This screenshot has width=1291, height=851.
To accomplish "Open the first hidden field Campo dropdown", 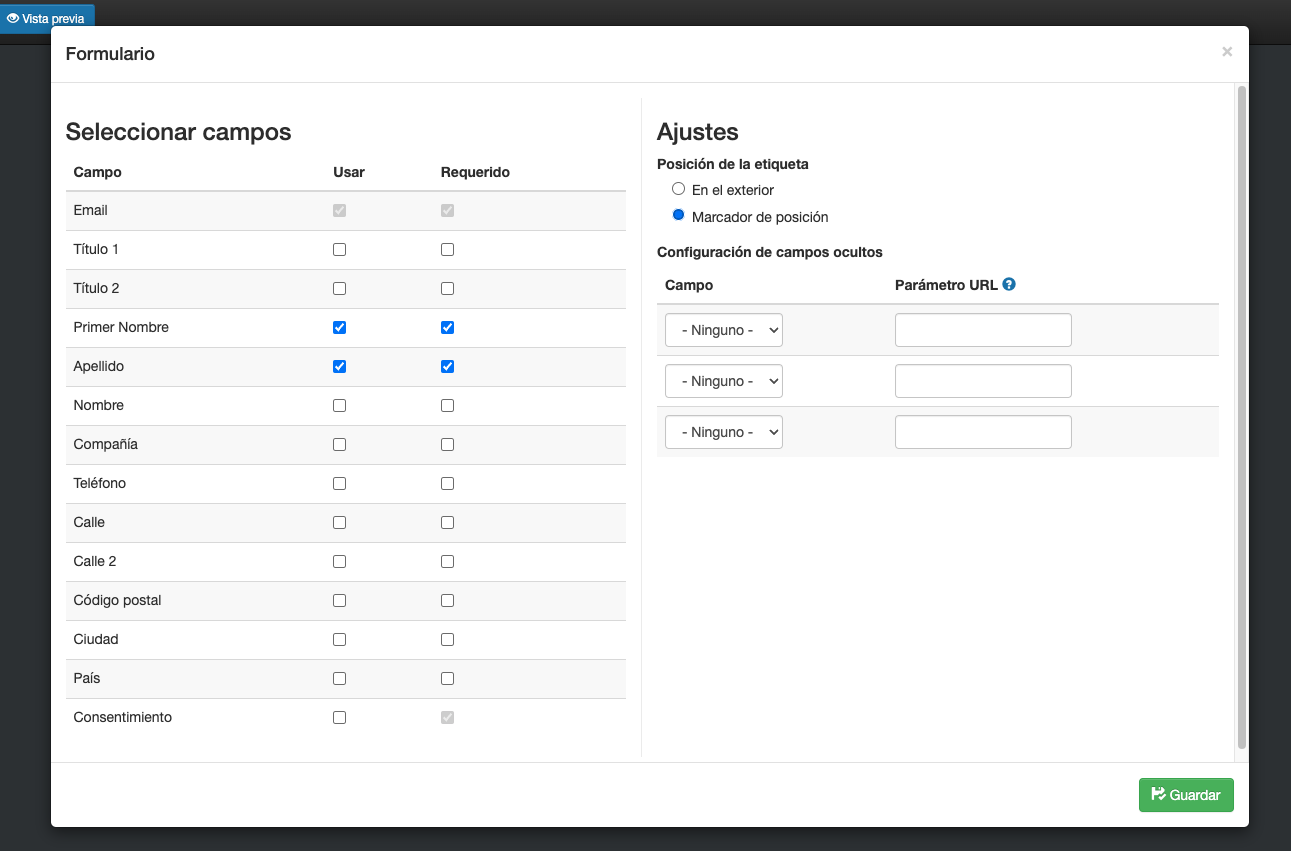I will [x=723, y=330].
